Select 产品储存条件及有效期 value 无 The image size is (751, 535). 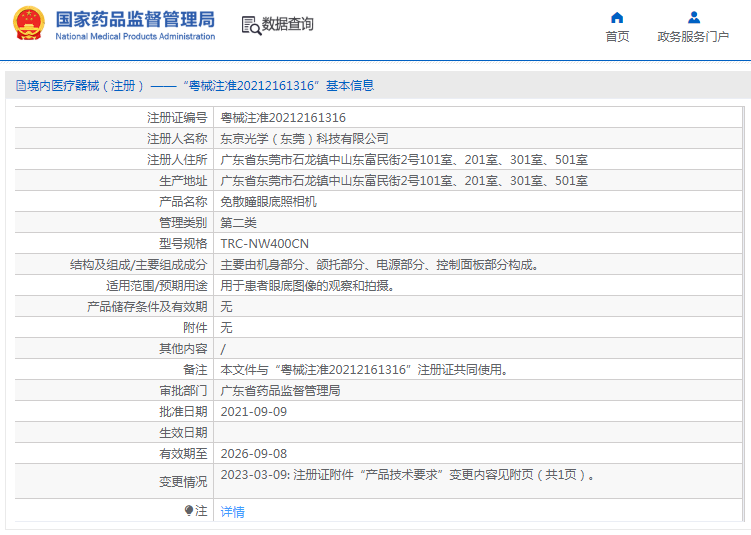point(226,307)
